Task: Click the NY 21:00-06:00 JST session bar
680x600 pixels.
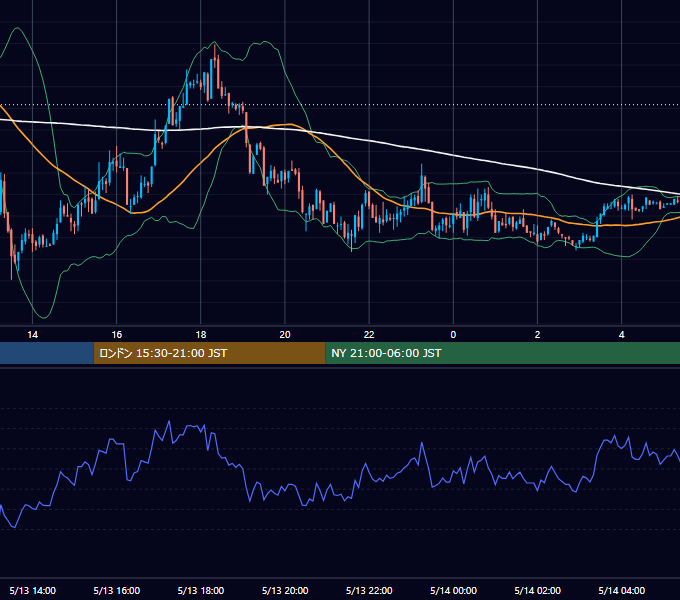Action: click(x=503, y=353)
